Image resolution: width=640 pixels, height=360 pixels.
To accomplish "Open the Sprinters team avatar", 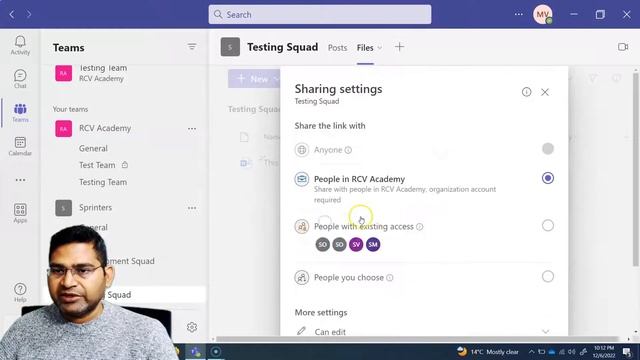I will coord(64,208).
